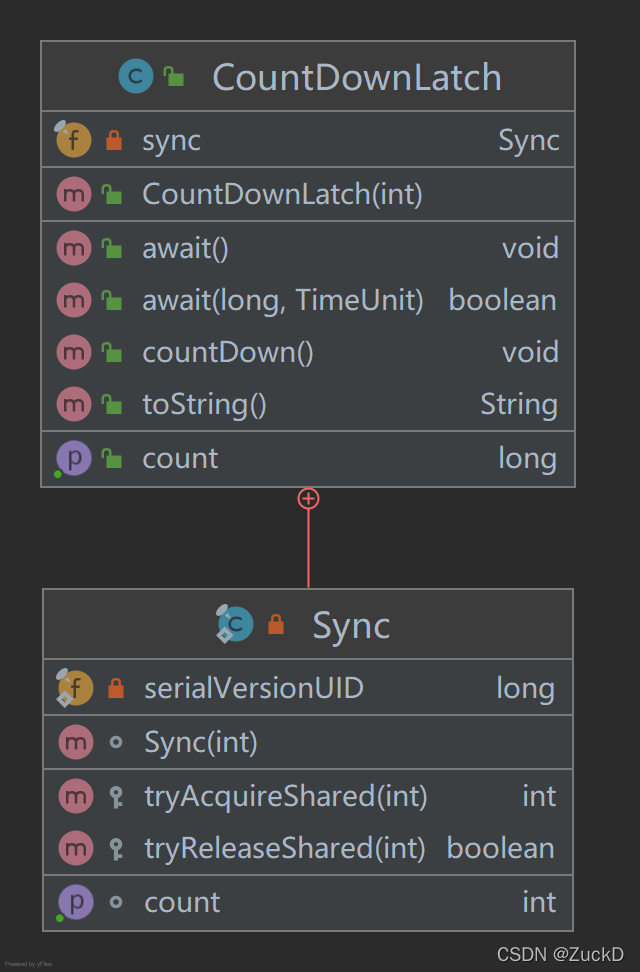
Task: Select the count int property in Sync
Action: click(x=308, y=903)
